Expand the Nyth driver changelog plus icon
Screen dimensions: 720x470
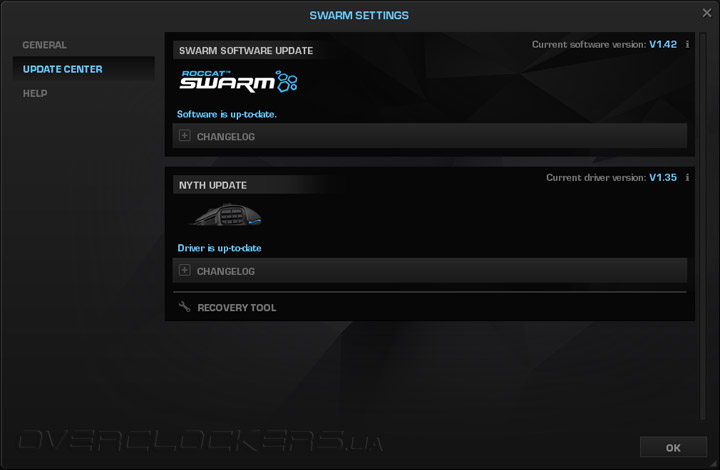click(185, 270)
